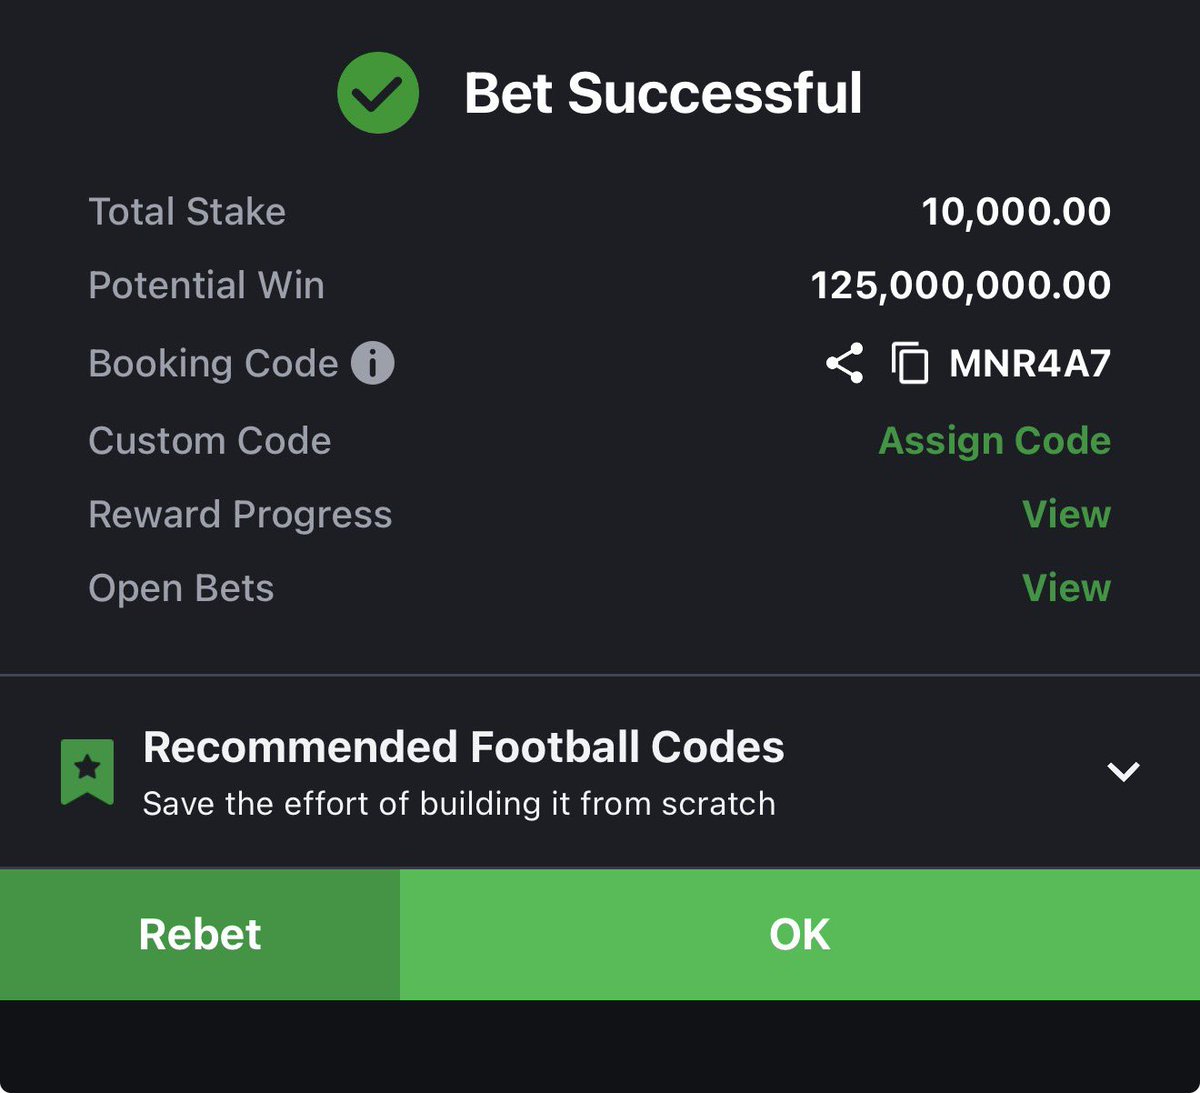Click the Reward Progress label
The height and width of the screenshot is (1093, 1200).
coord(240,514)
